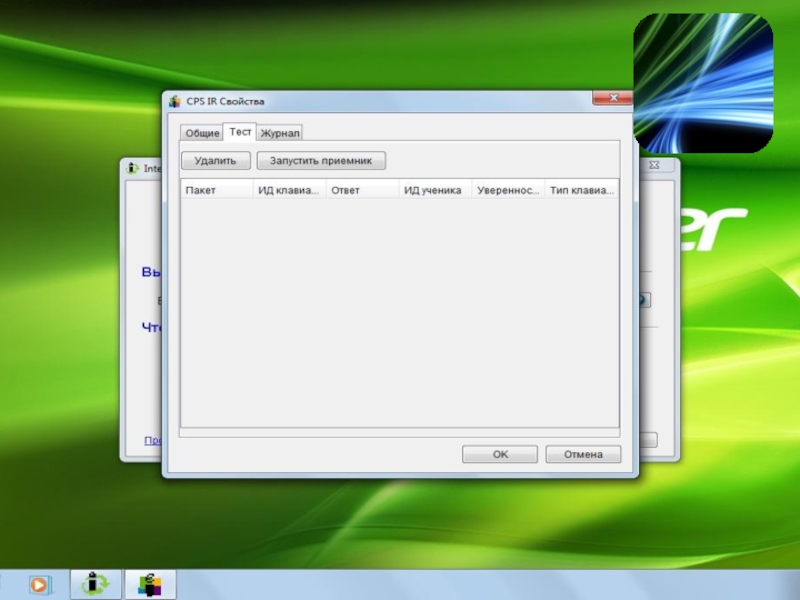Sort by the Пакет column header

tap(217, 190)
